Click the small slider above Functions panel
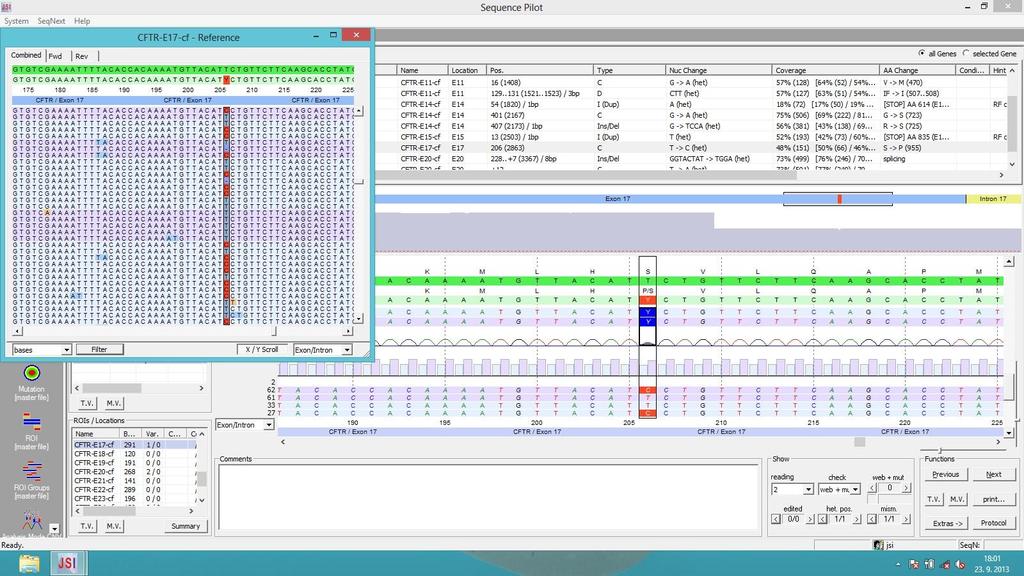Viewport: 1024px width, 576px height. 940,451
